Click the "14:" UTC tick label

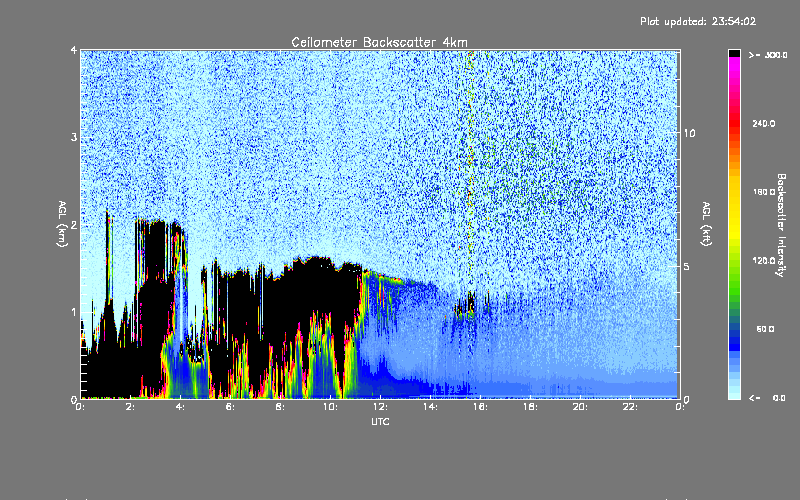click(430, 407)
